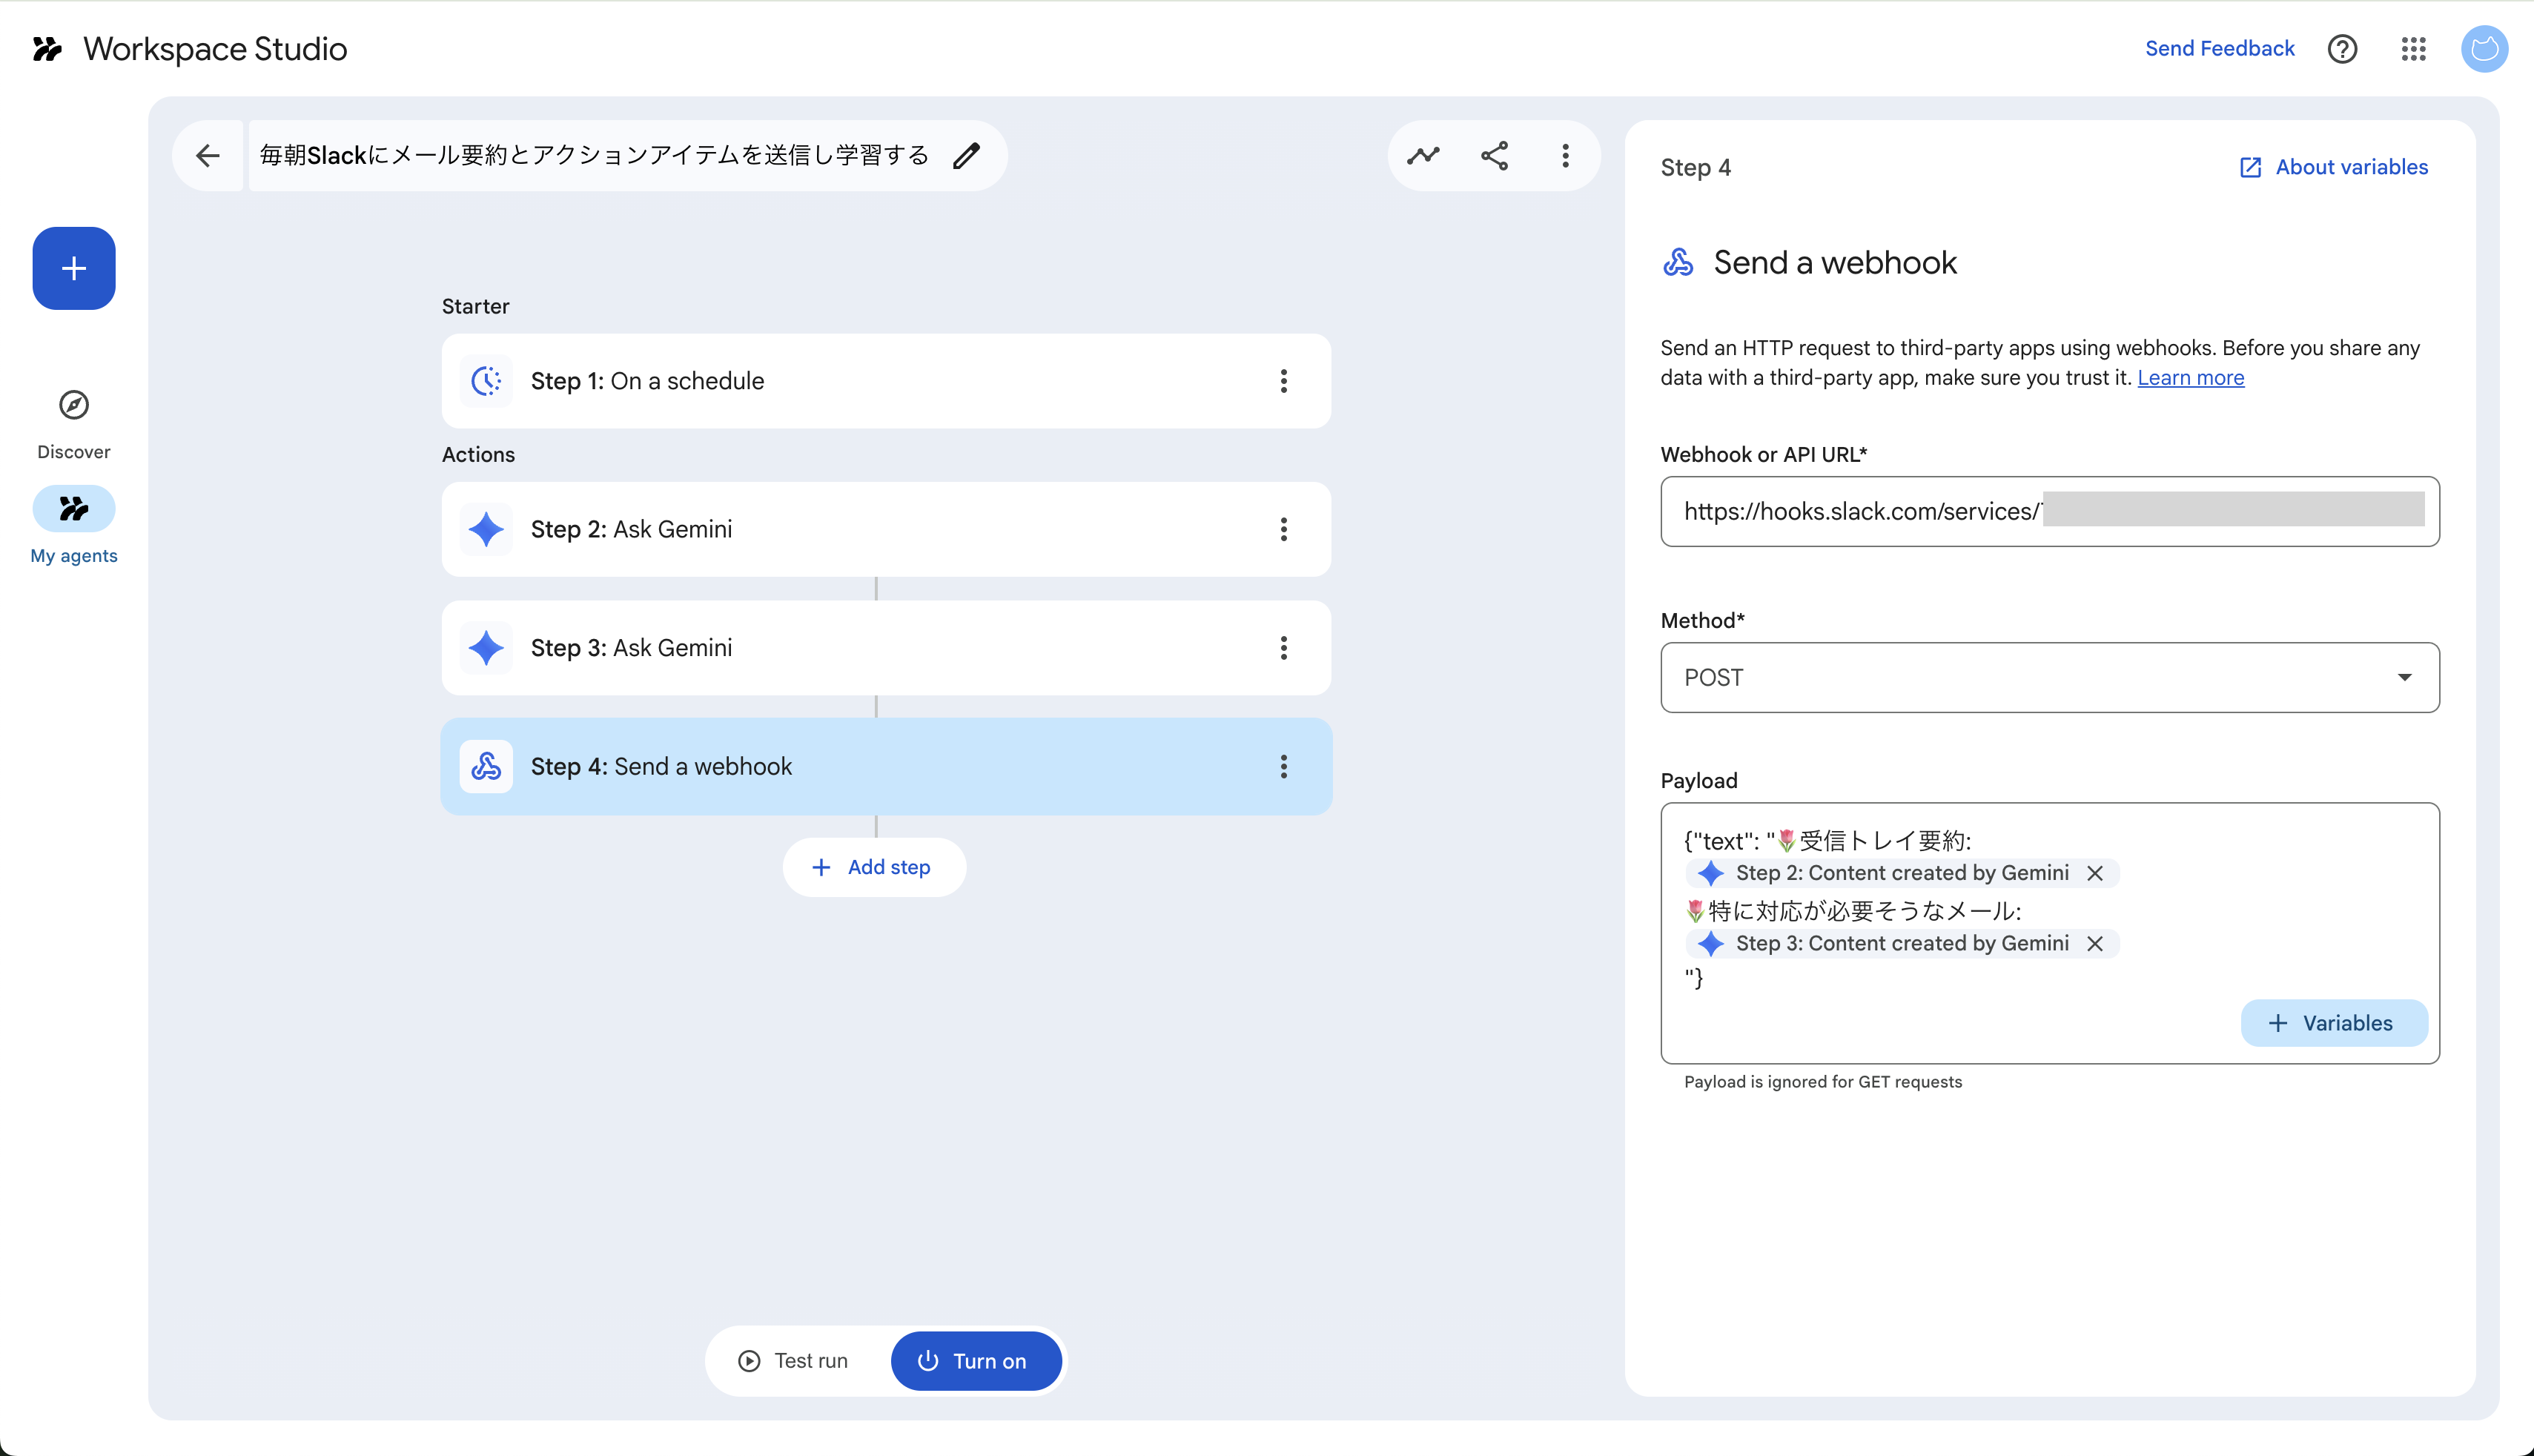2534x1456 pixels.
Task: Open the help question-mark menu
Action: 2342,48
